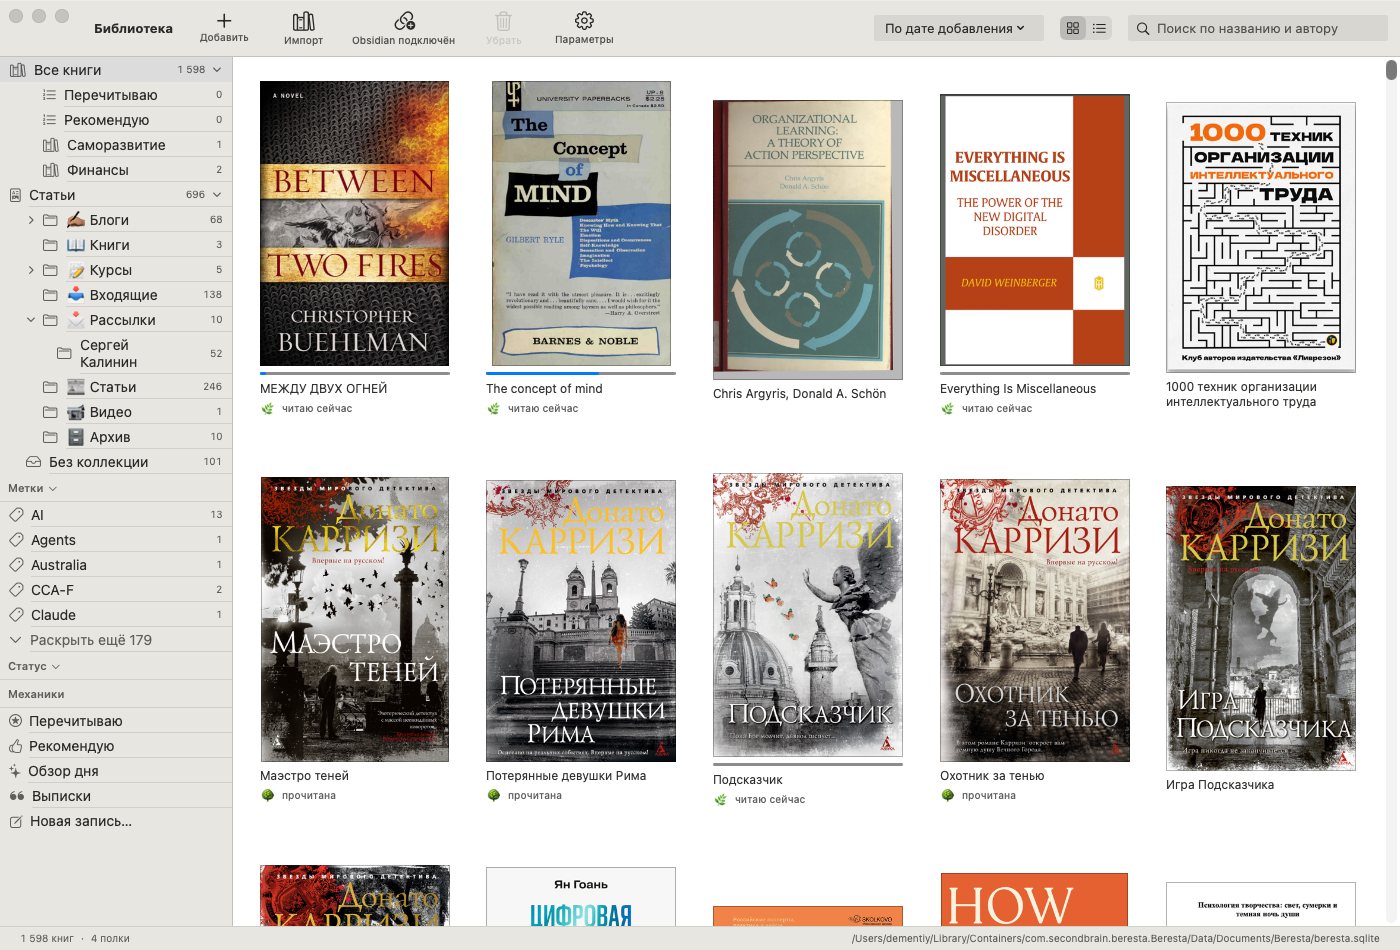Expand the Блоги folder arrow
1400x950 pixels.
pos(31,220)
